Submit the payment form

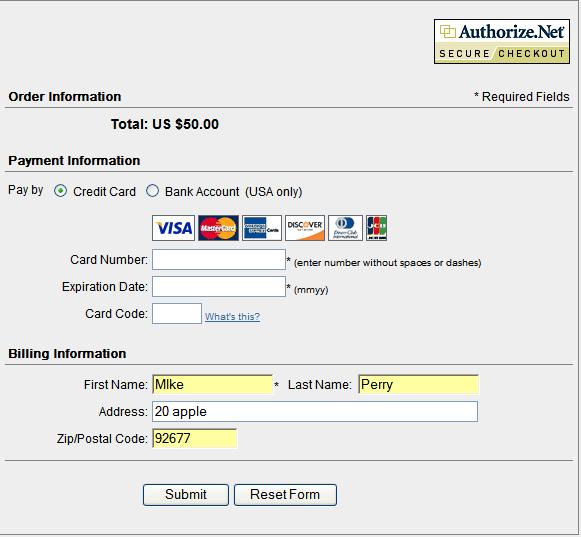coord(186,495)
